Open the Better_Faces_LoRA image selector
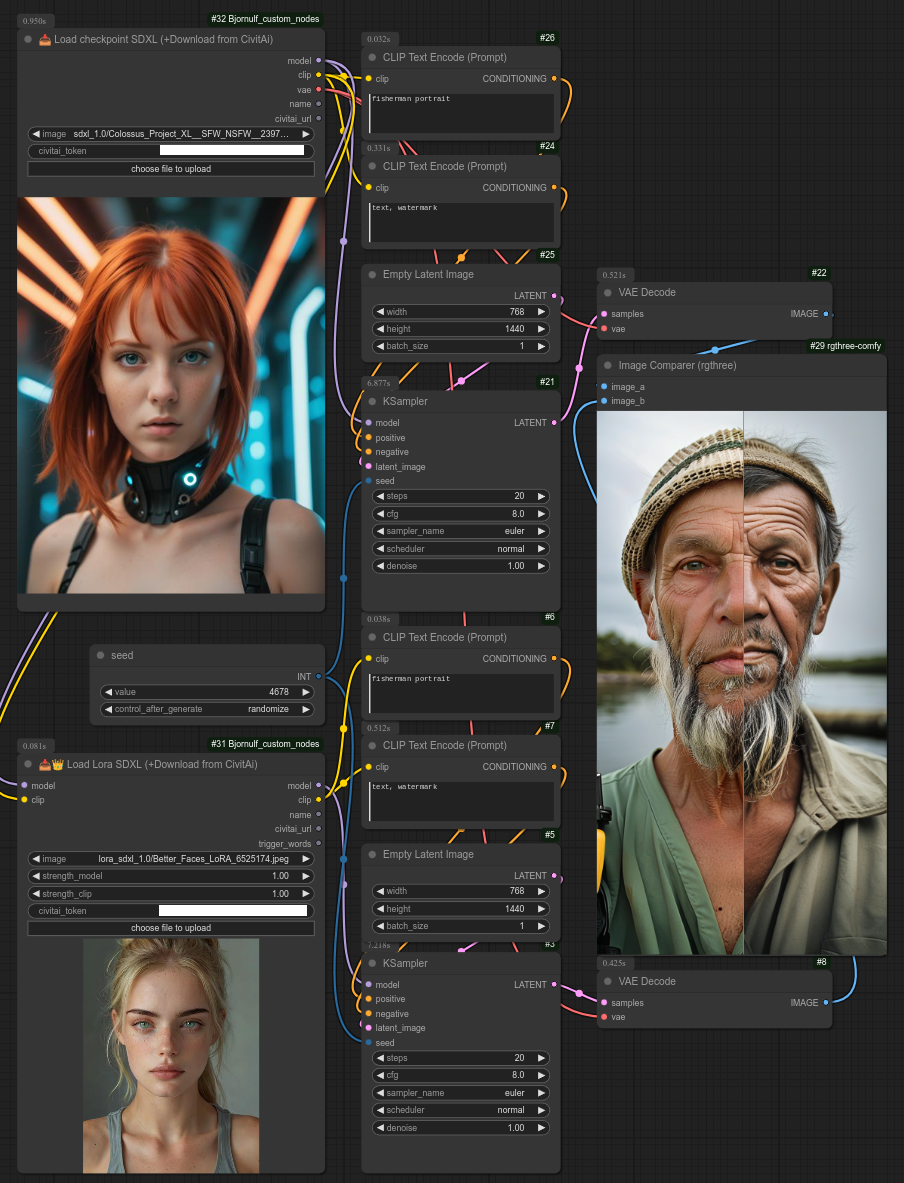The height and width of the screenshot is (1183, 904). pyautogui.click(x=171, y=859)
